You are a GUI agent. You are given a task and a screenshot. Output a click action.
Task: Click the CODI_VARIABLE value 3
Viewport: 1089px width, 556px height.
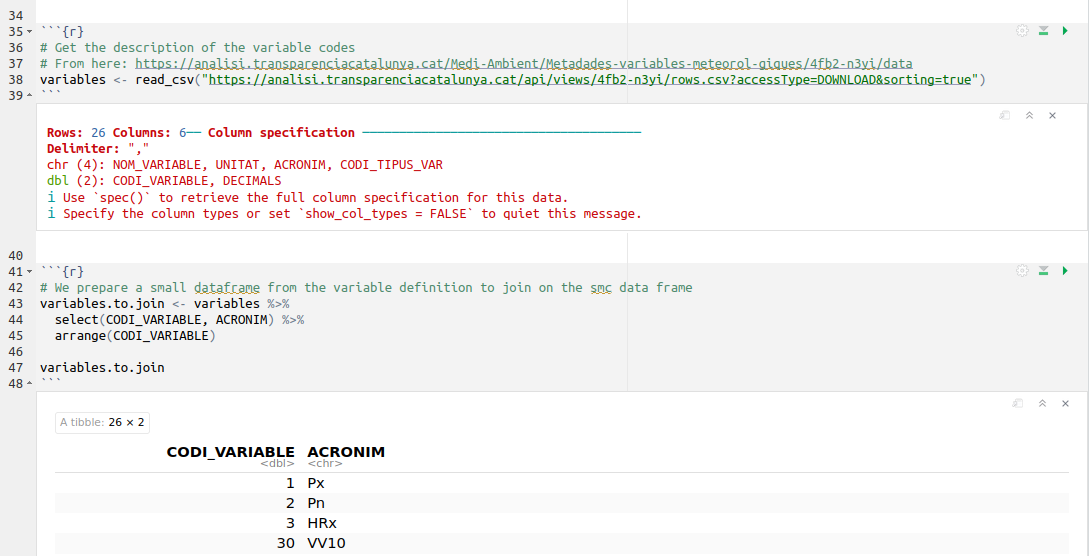click(290, 523)
